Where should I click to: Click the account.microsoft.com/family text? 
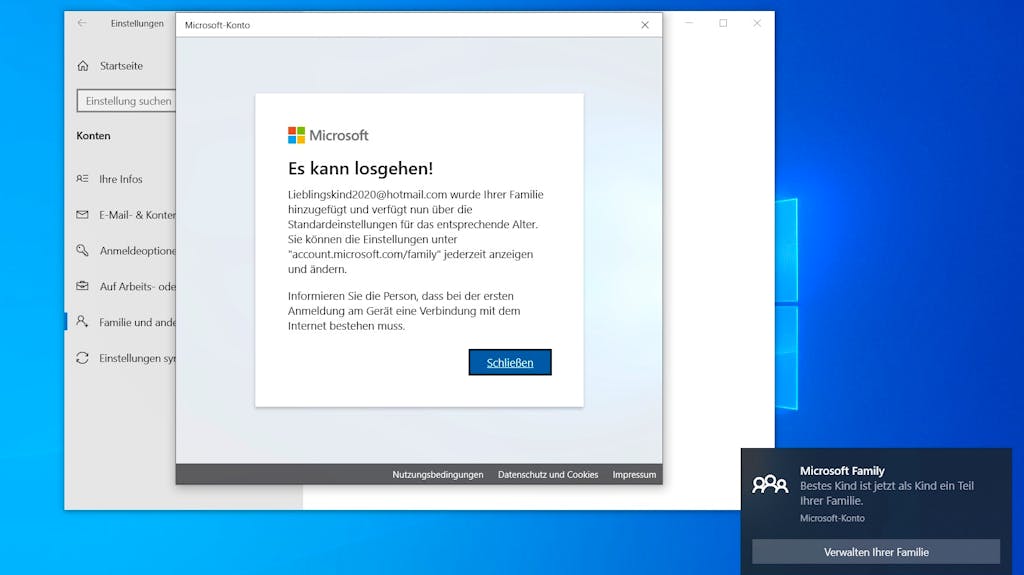(x=366, y=254)
